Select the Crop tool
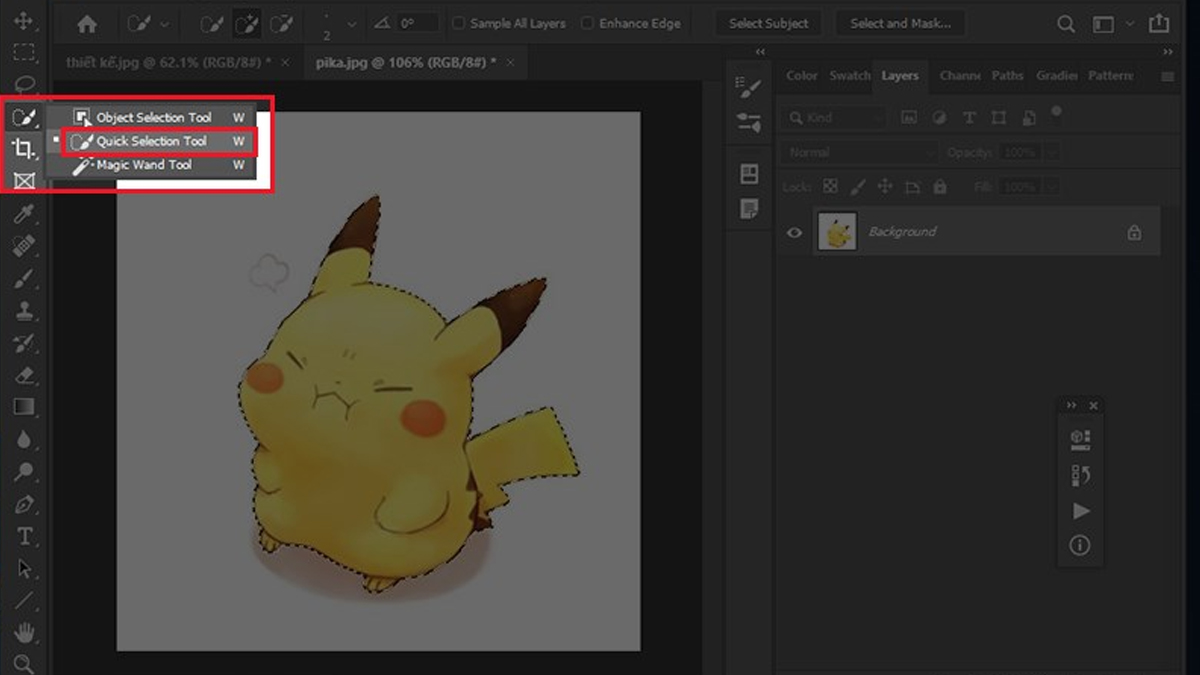The height and width of the screenshot is (675, 1200). pyautogui.click(x=24, y=149)
